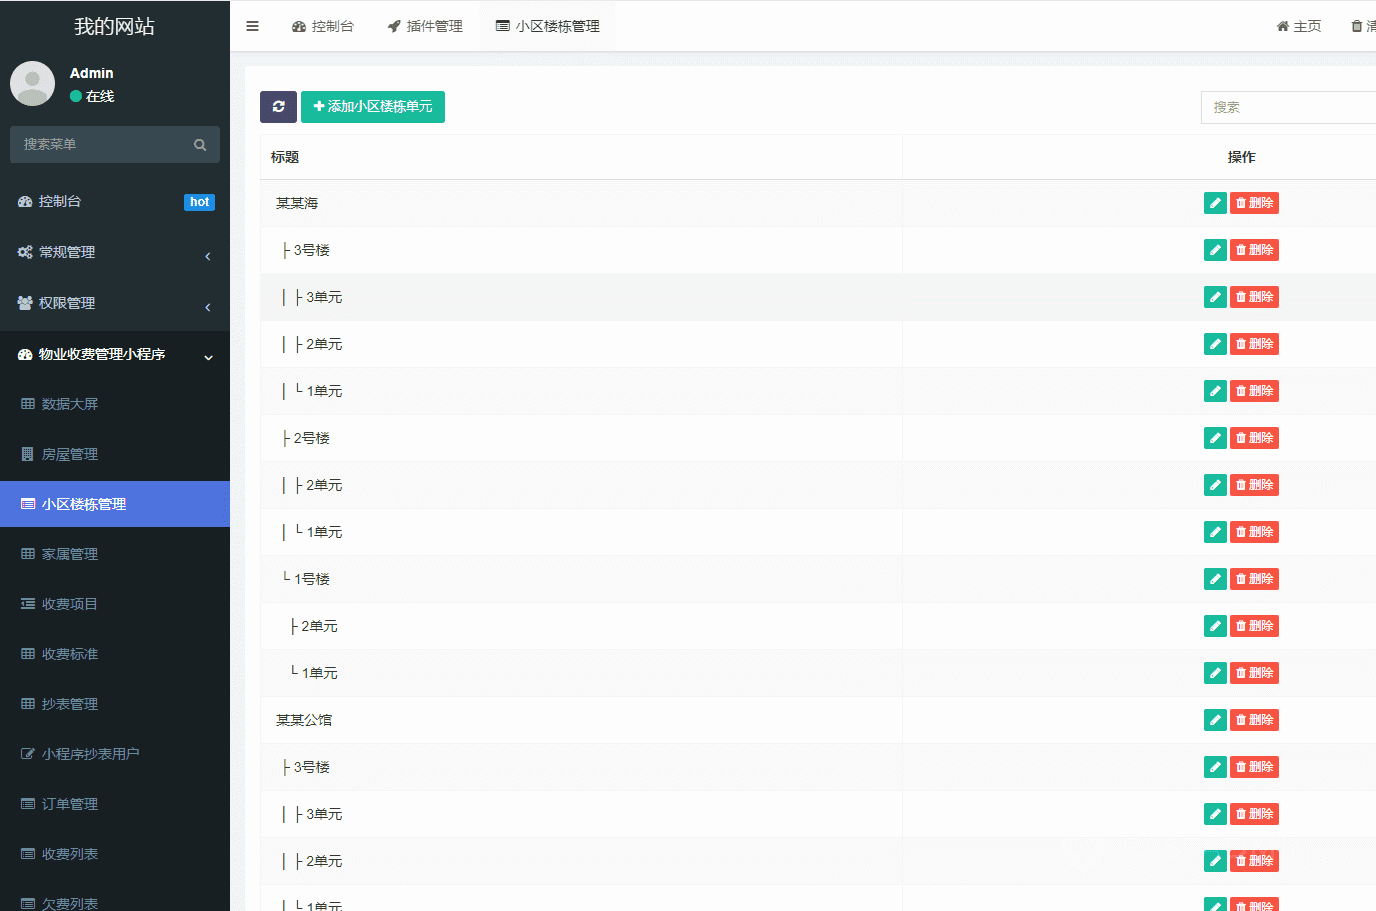Image resolution: width=1376 pixels, height=911 pixels.
Task: Expand the 常规管理 sidebar menu
Action: pos(114,253)
